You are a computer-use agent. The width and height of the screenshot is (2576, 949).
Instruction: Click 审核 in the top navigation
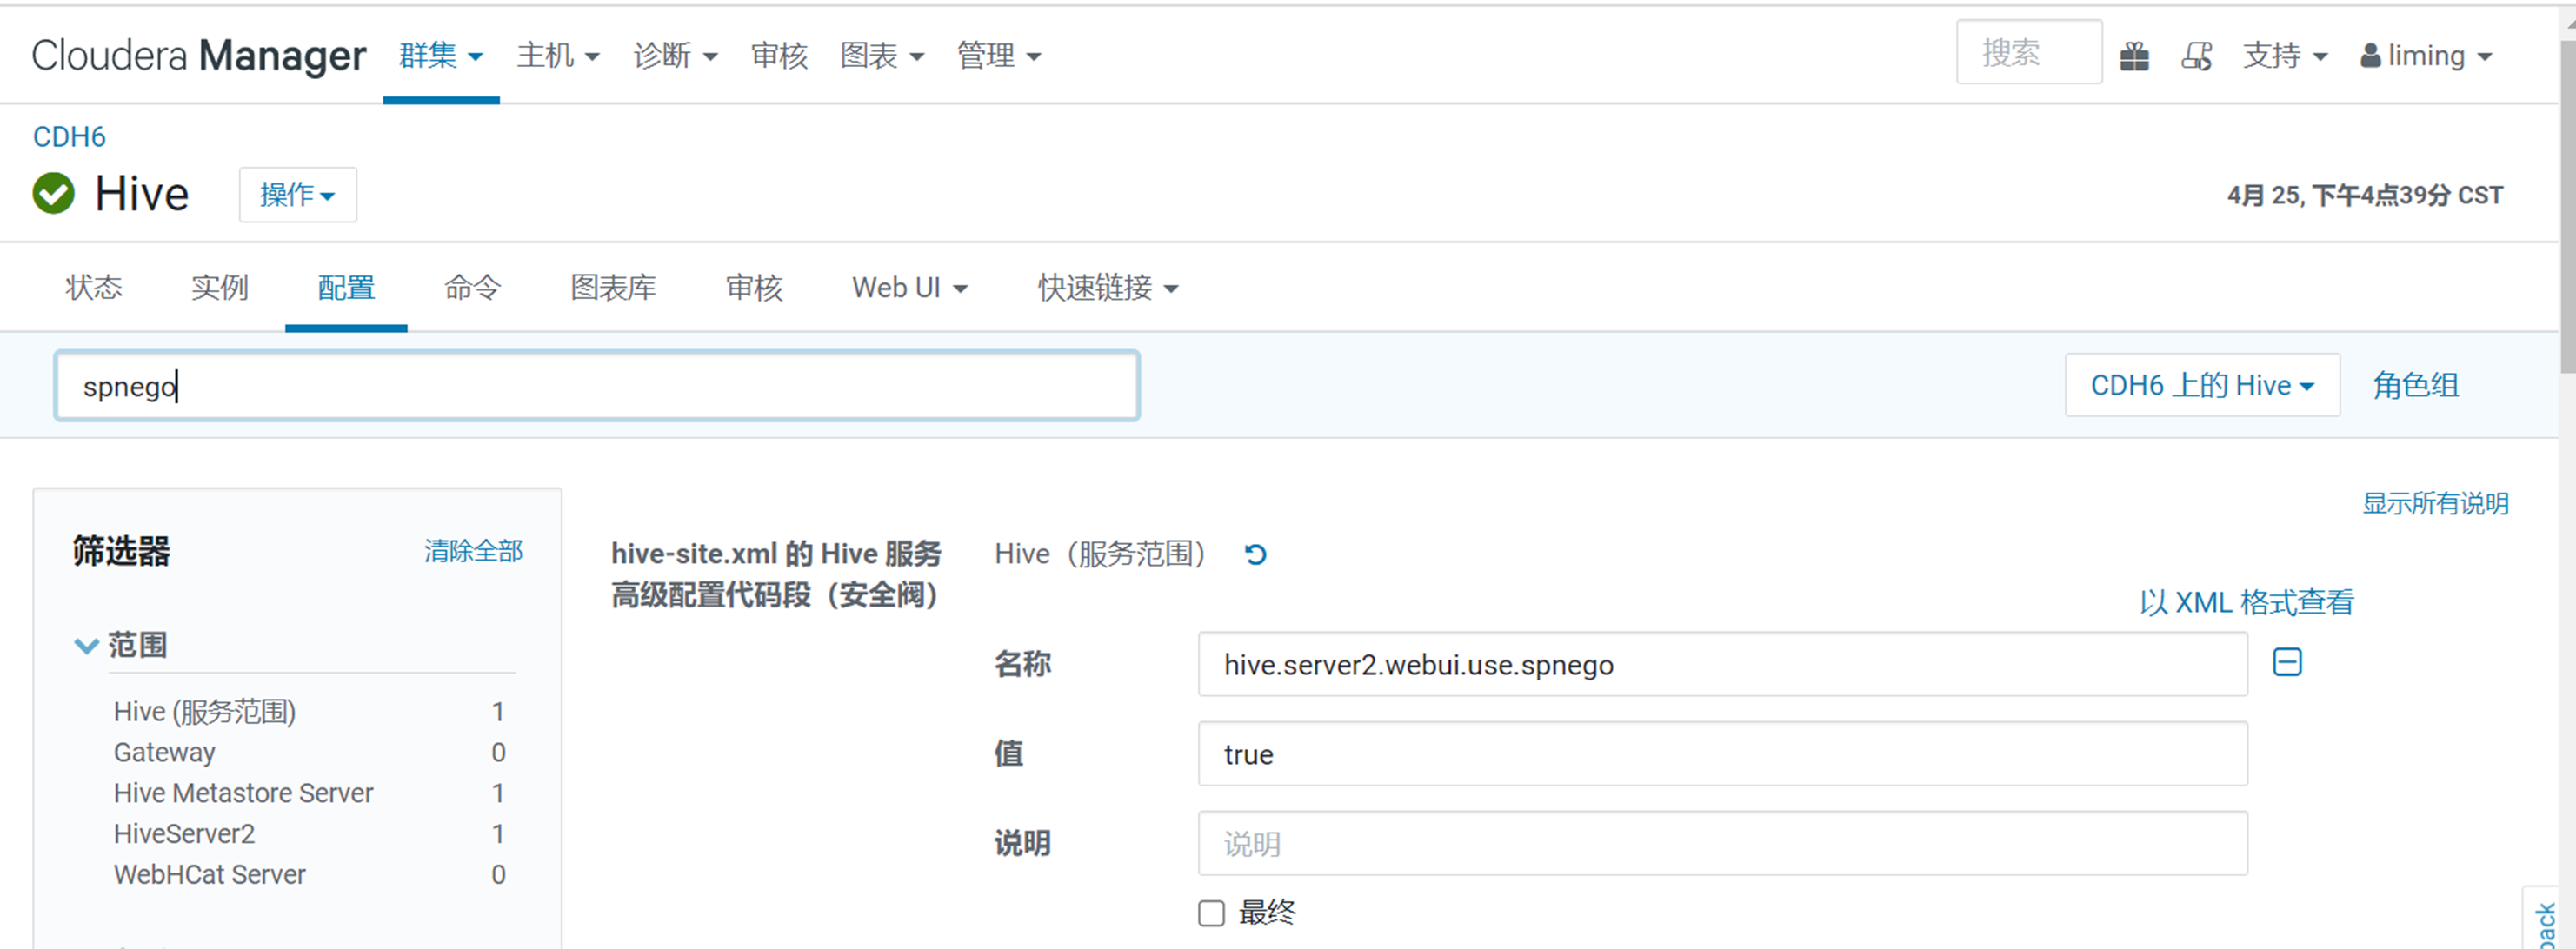pyautogui.click(x=779, y=56)
